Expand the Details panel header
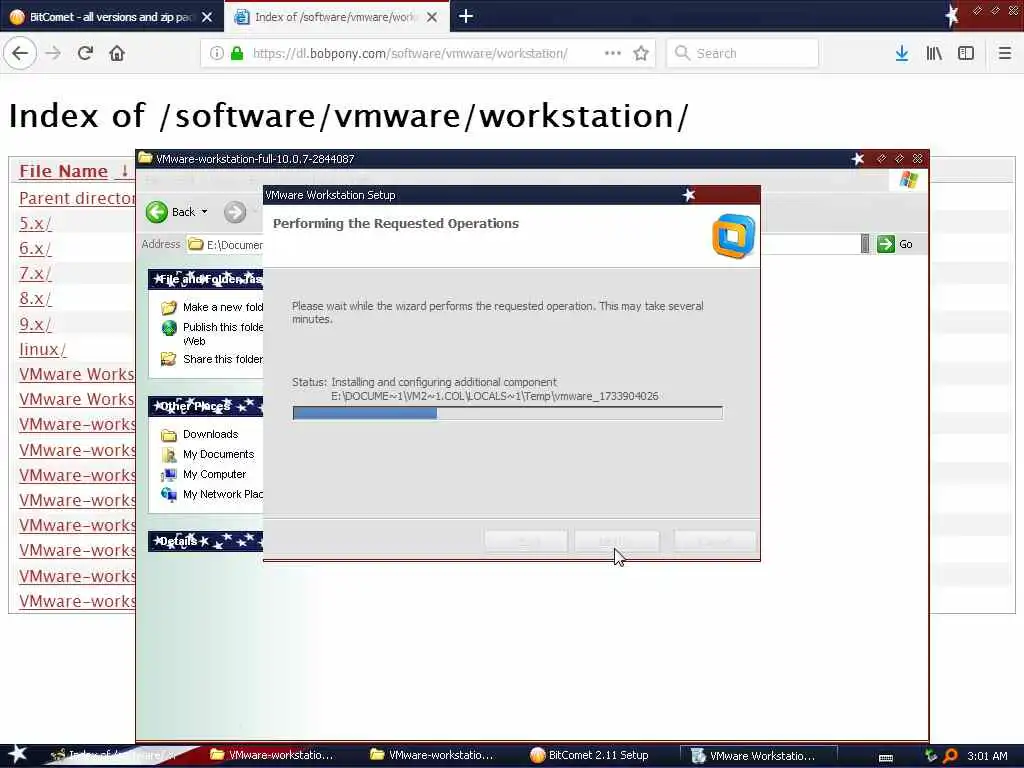The width and height of the screenshot is (1024, 768). [x=206, y=541]
